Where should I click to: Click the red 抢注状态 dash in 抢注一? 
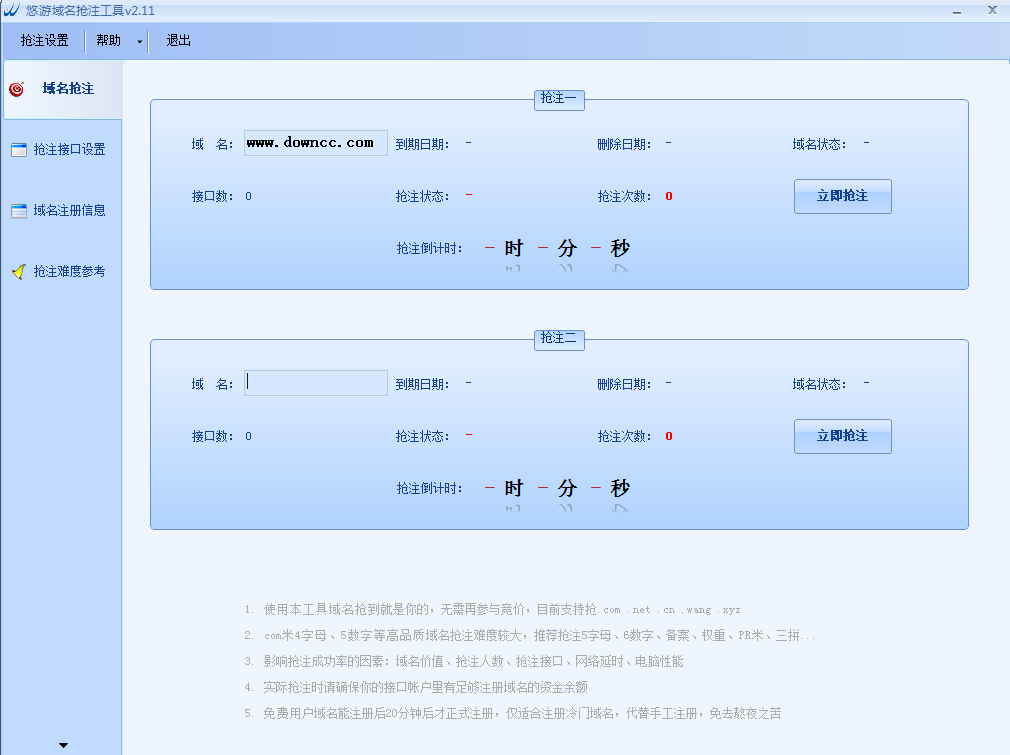click(x=469, y=196)
